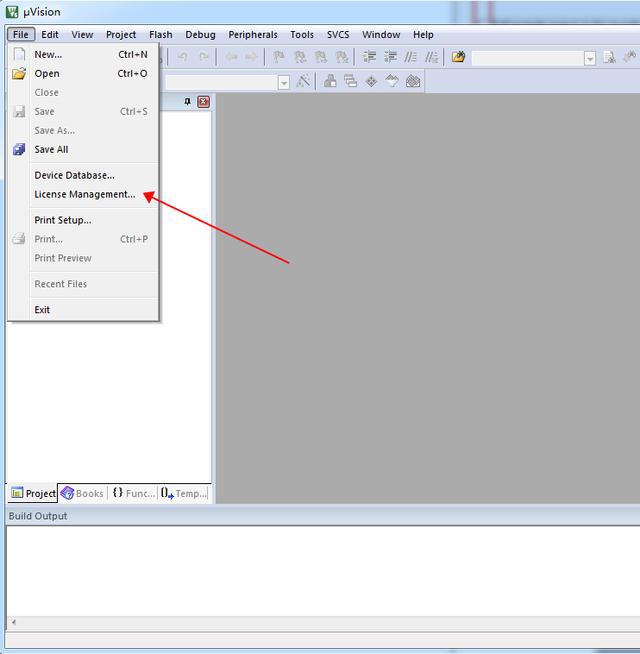Click the Build Output horizontal scrollbar
This screenshot has width=640, height=654.
320,622
